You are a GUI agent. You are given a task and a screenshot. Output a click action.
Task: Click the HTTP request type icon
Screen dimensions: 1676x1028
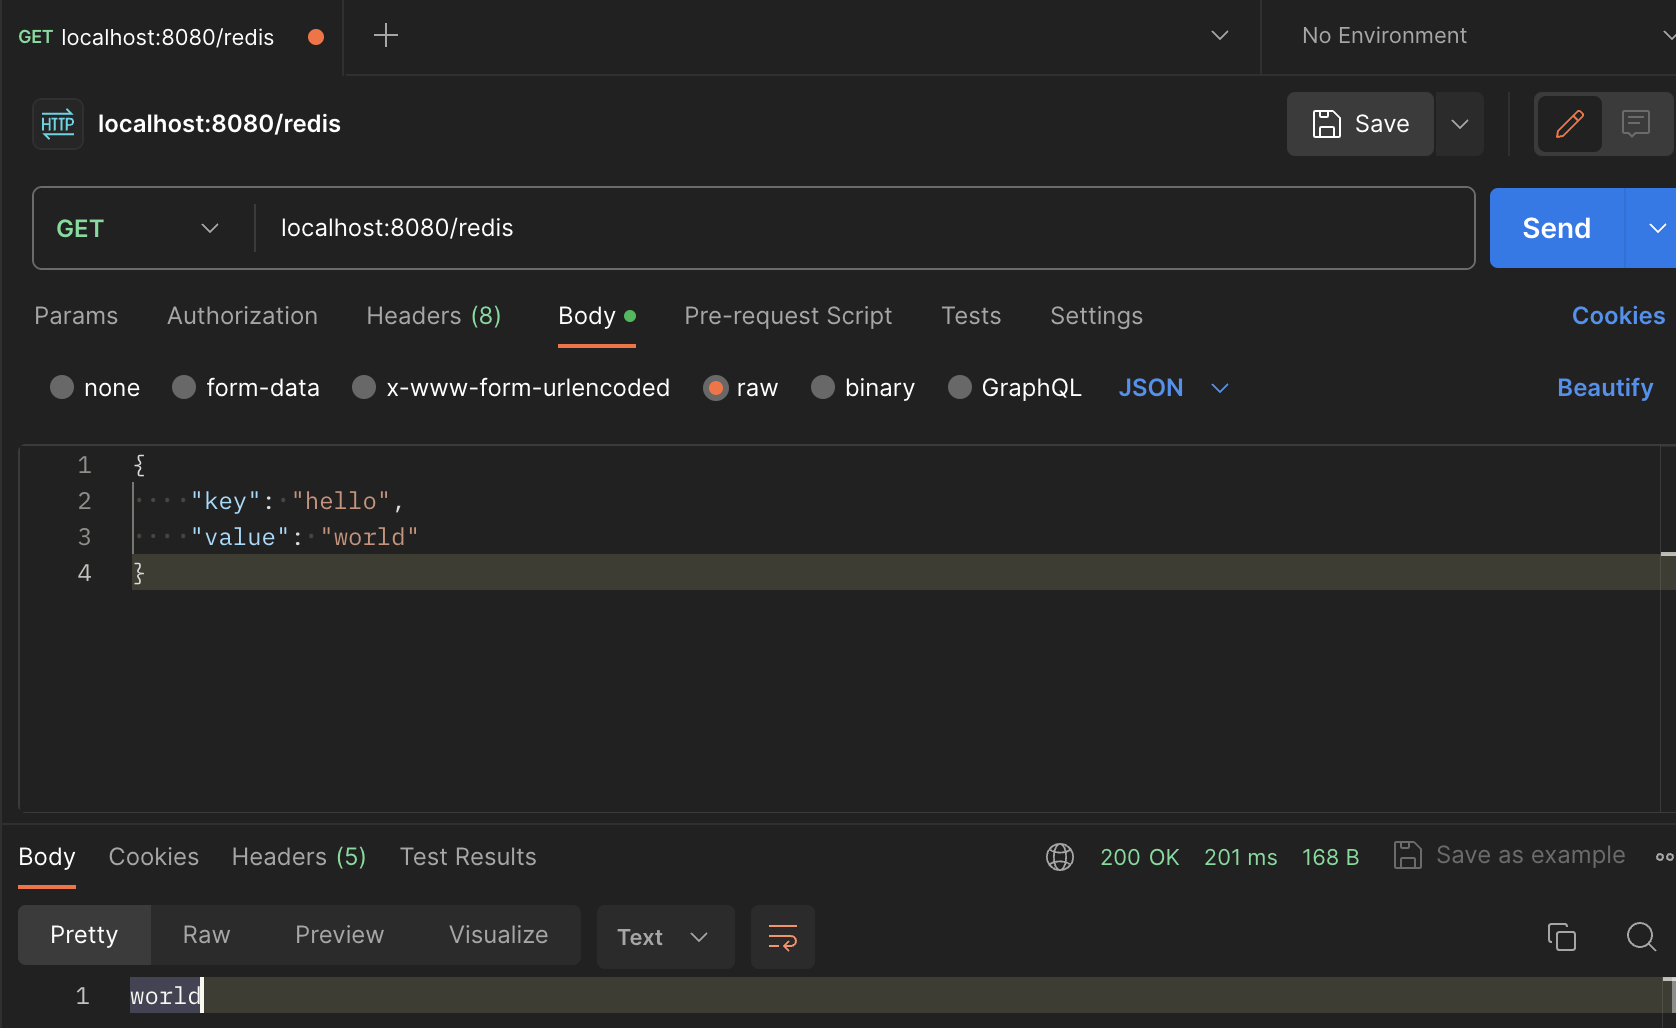(58, 124)
